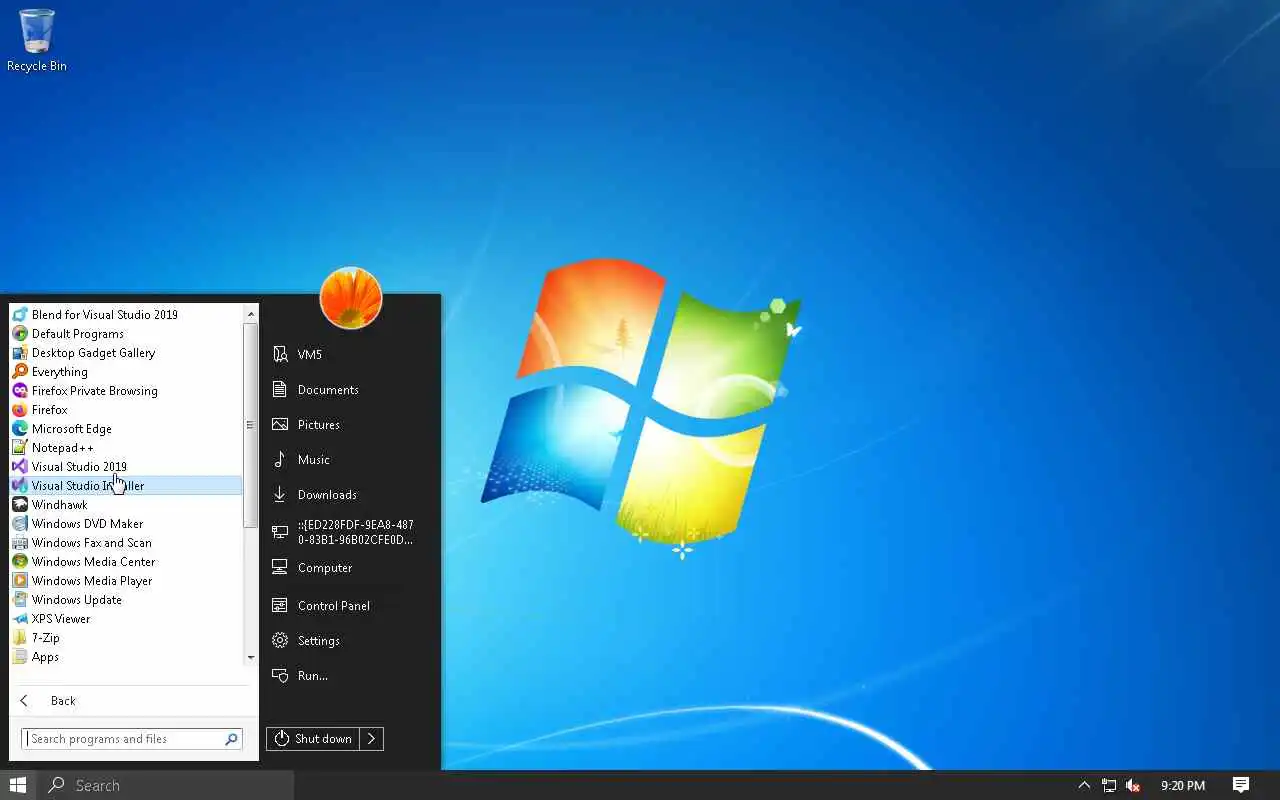The image size is (1280, 800).
Task: Open Settings from the start menu
Action: (350, 640)
